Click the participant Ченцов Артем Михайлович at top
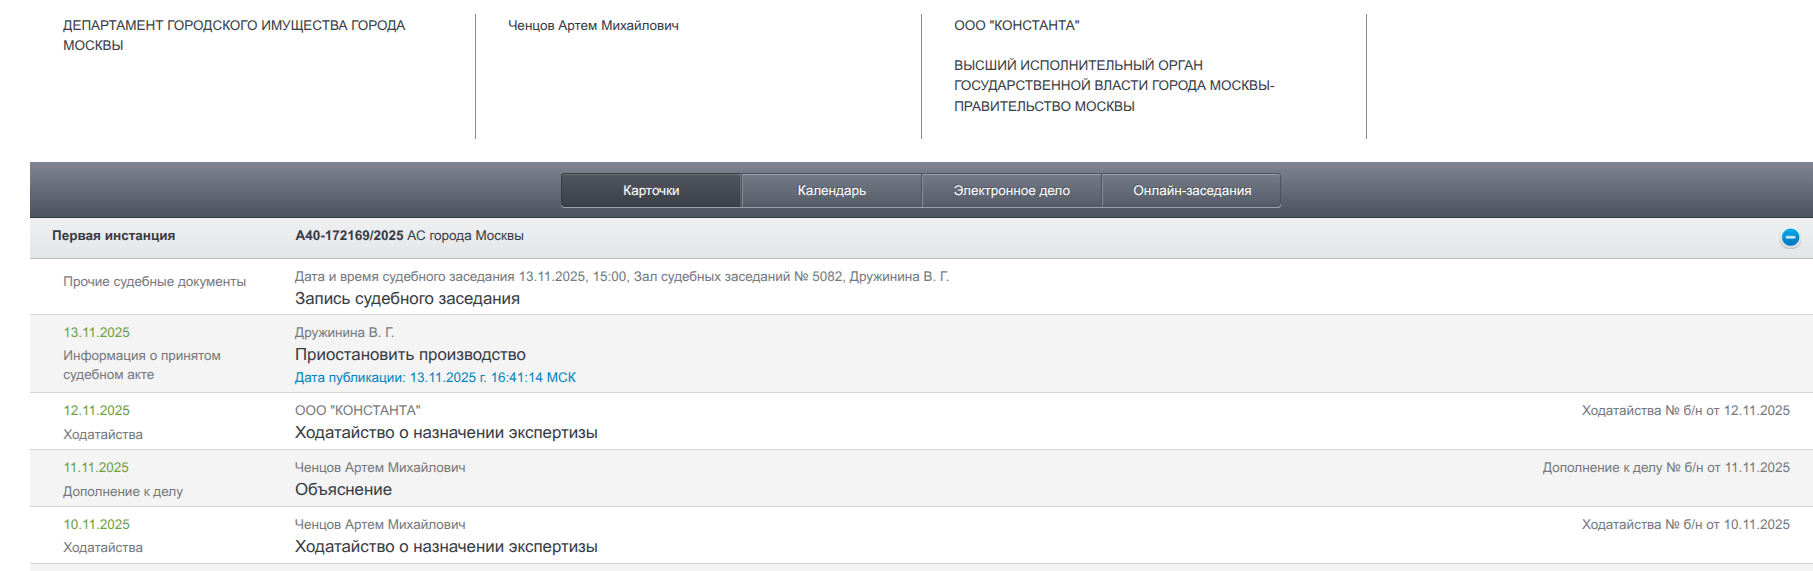Viewport: 1813px width, 571px height. (x=593, y=26)
